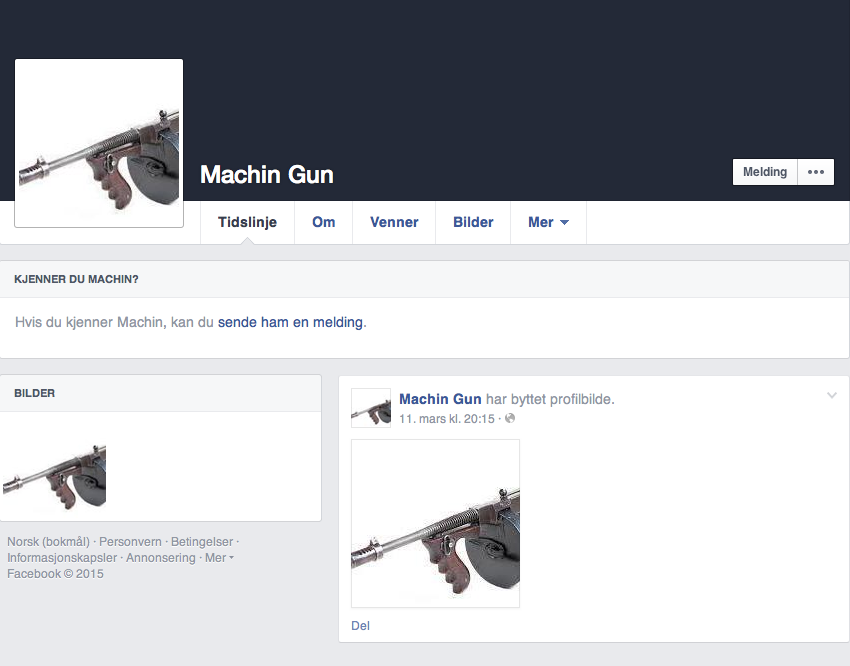
Task: Visit the Informasjonskapsler footer link
Action: tap(62, 558)
